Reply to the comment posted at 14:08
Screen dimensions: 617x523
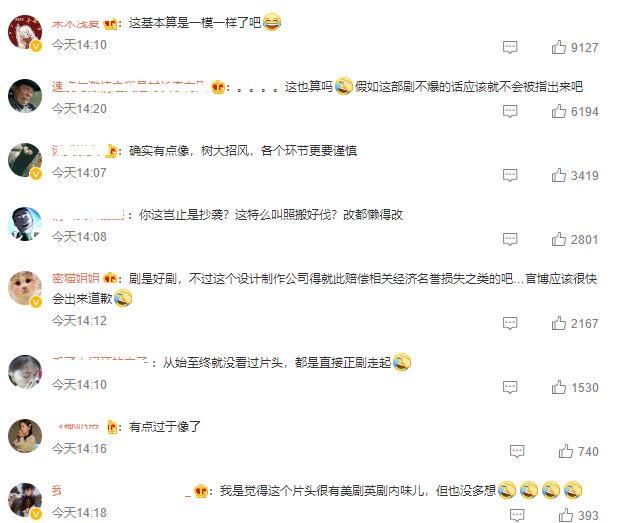[x=510, y=239]
